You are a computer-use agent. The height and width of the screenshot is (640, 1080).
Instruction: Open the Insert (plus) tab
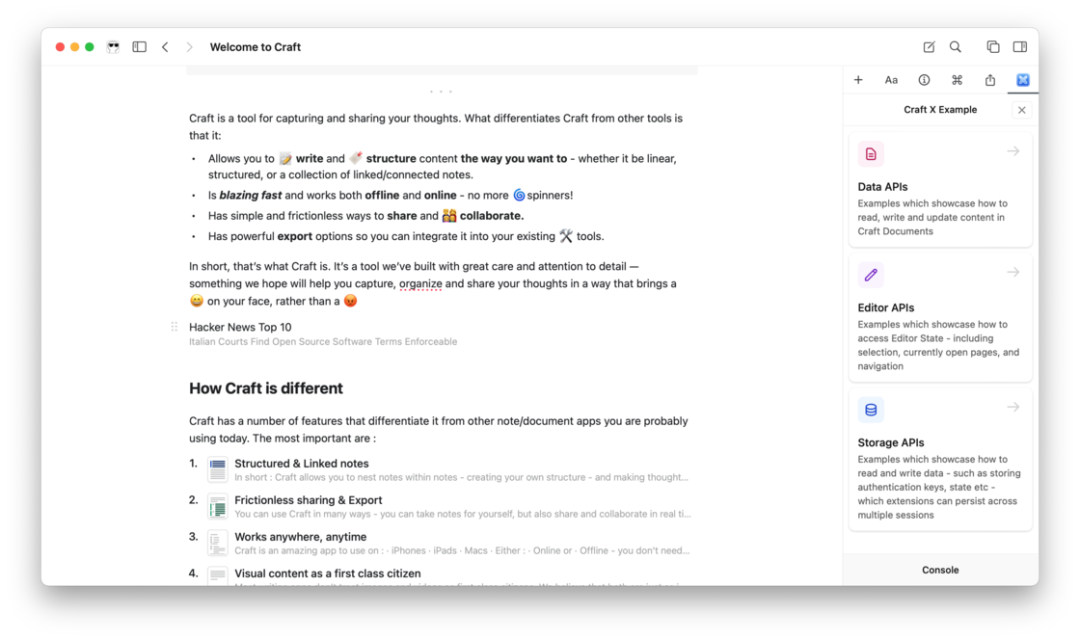pyautogui.click(x=858, y=80)
